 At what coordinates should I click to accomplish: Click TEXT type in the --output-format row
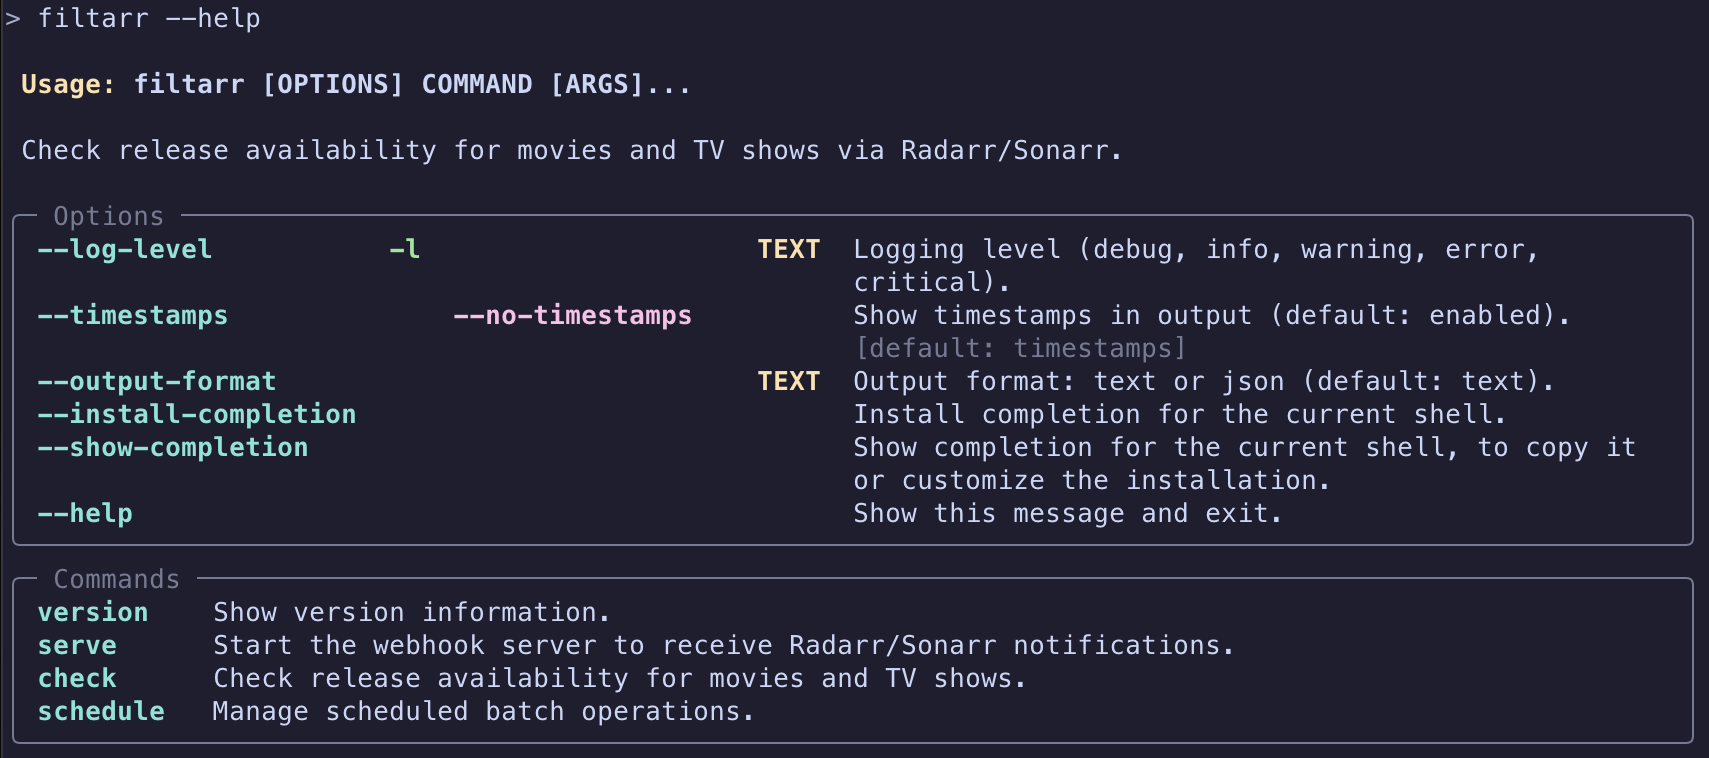pos(789,381)
